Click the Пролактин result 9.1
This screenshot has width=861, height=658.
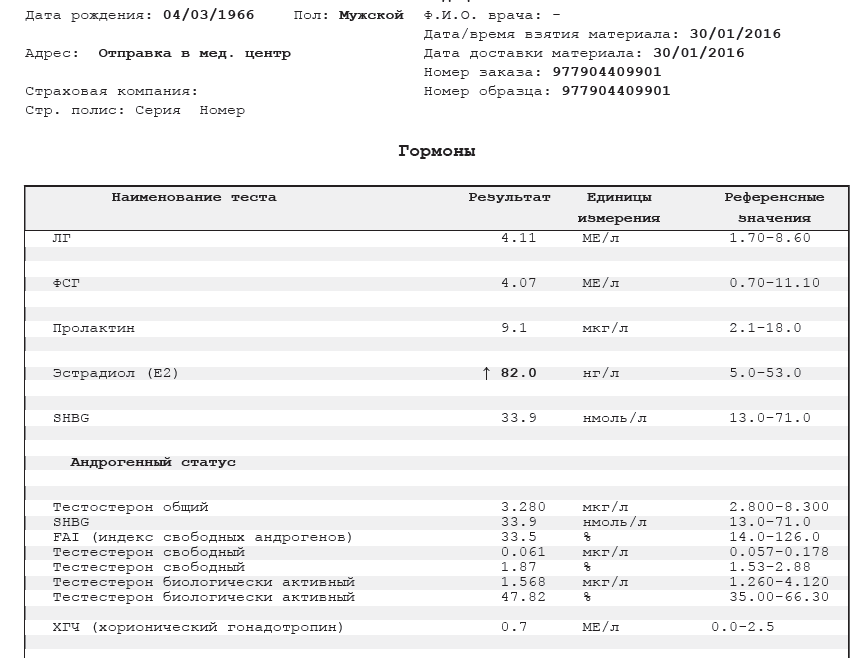coord(514,328)
